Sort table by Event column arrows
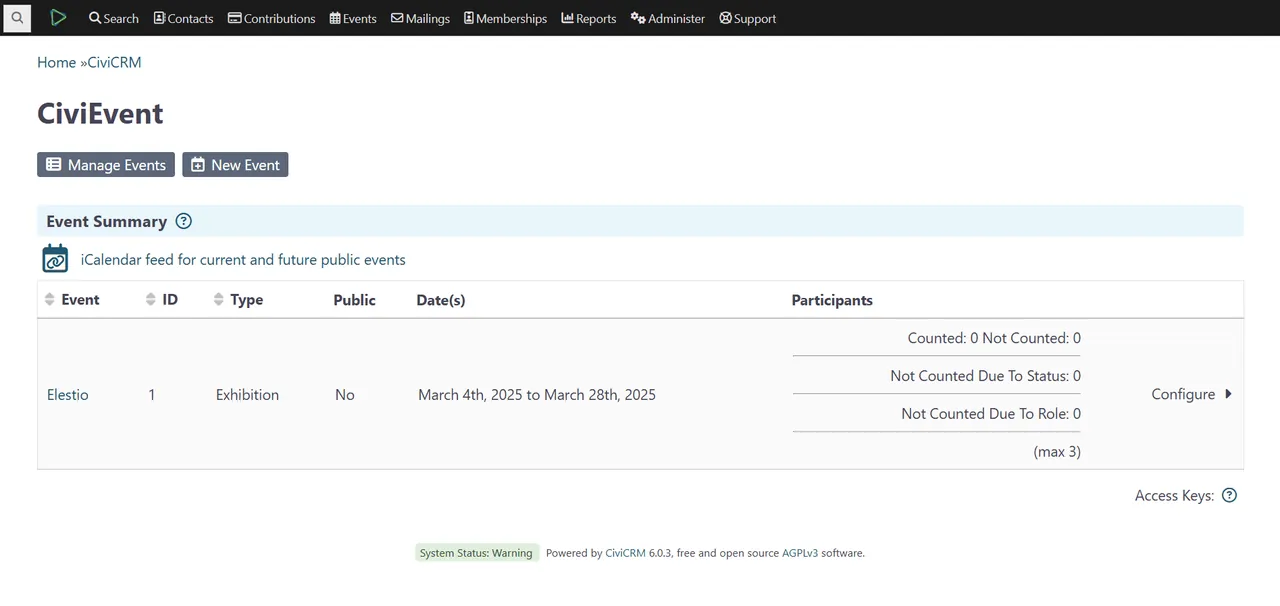 coord(50,299)
